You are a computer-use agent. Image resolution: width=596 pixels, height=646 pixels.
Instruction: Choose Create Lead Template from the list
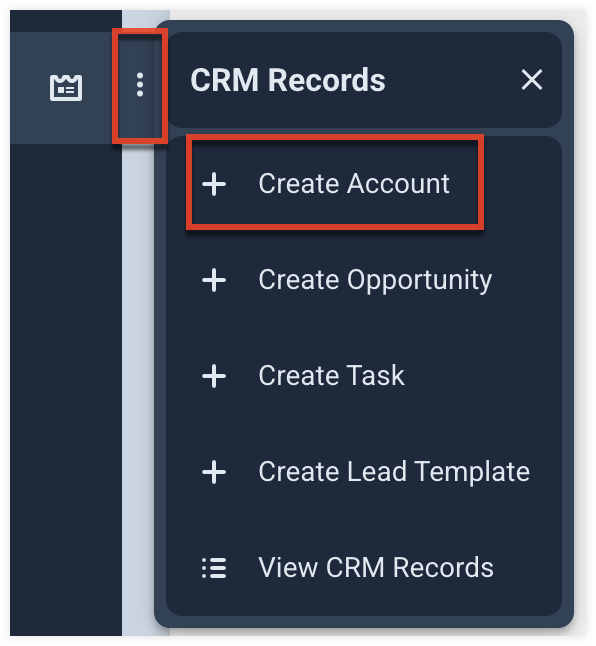click(394, 472)
